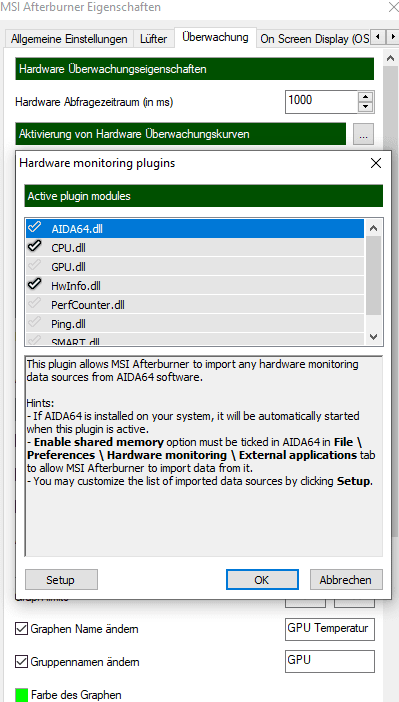Image resolution: width=399 pixels, height=702 pixels.
Task: Click the Abbrechen button
Action: (346, 580)
